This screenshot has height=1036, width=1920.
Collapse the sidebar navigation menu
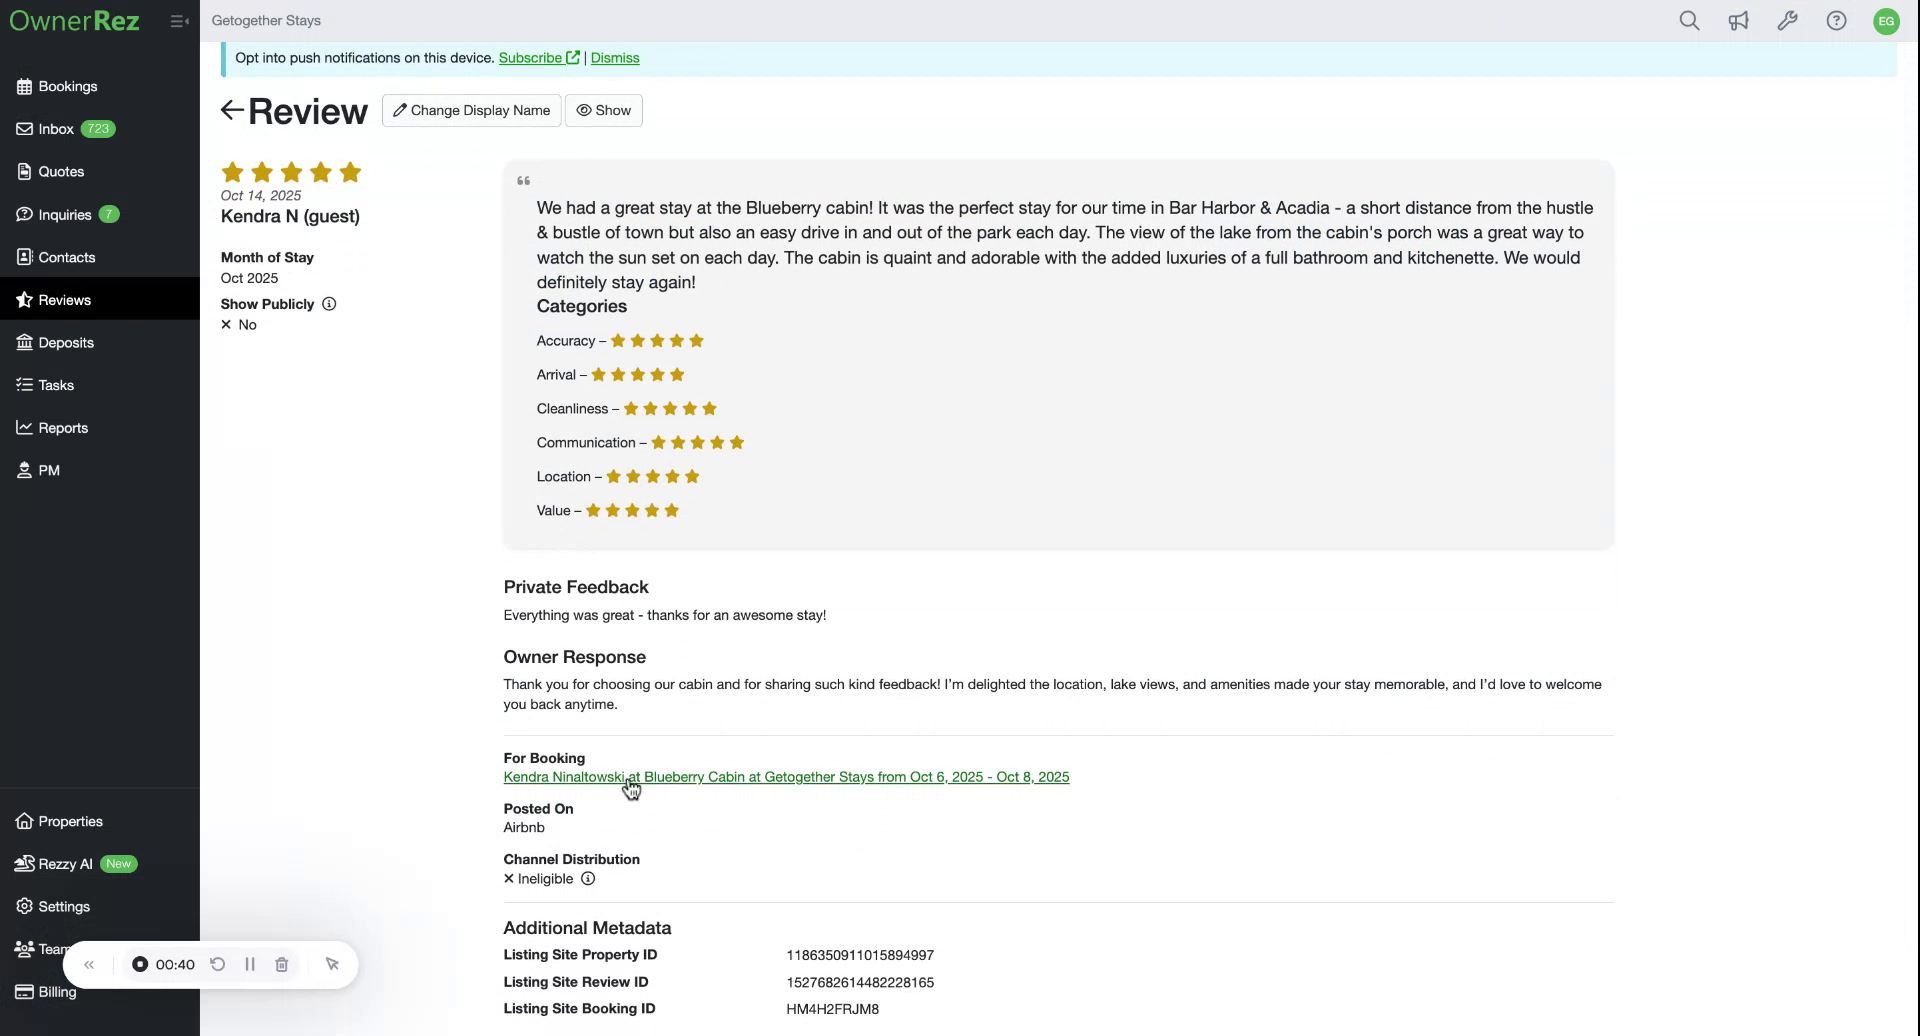179,21
